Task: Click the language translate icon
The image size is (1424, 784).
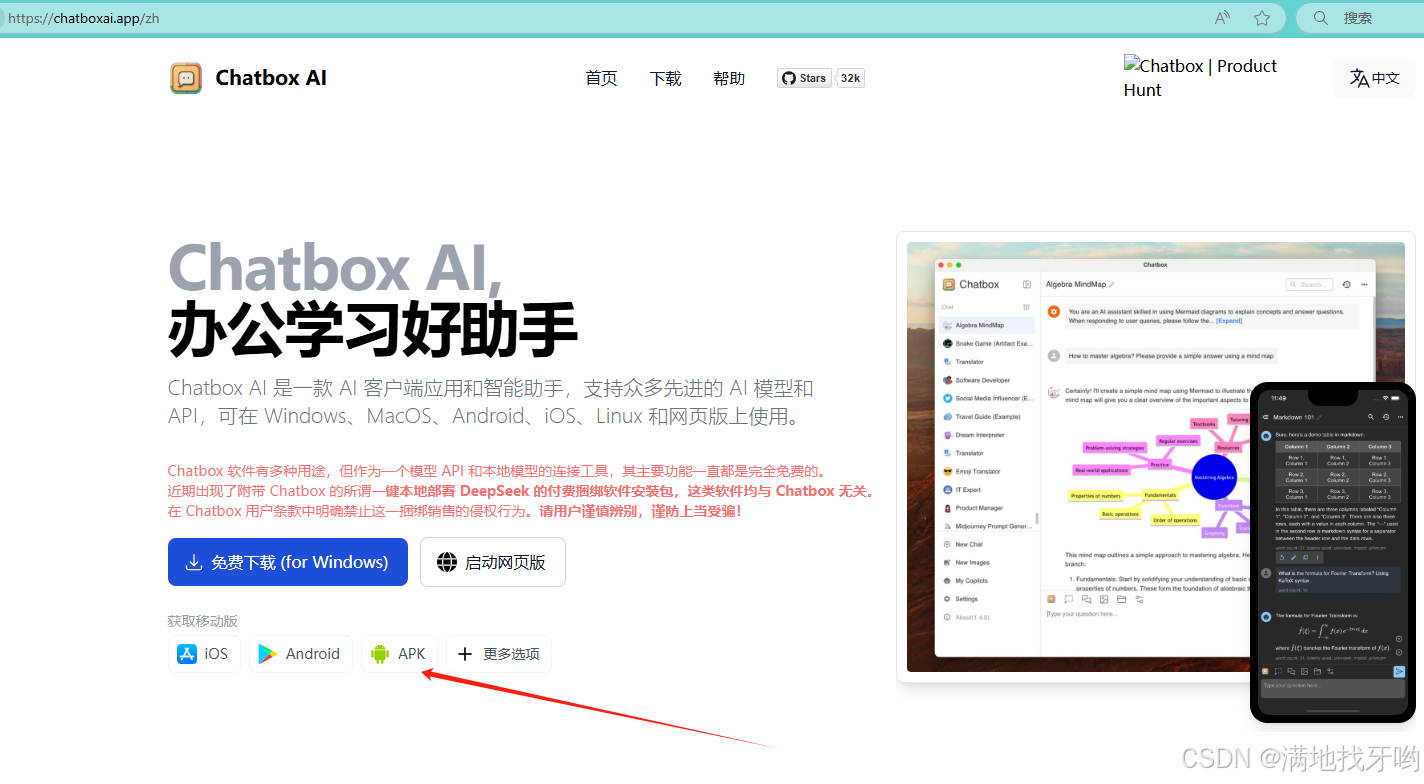Action: point(1359,78)
